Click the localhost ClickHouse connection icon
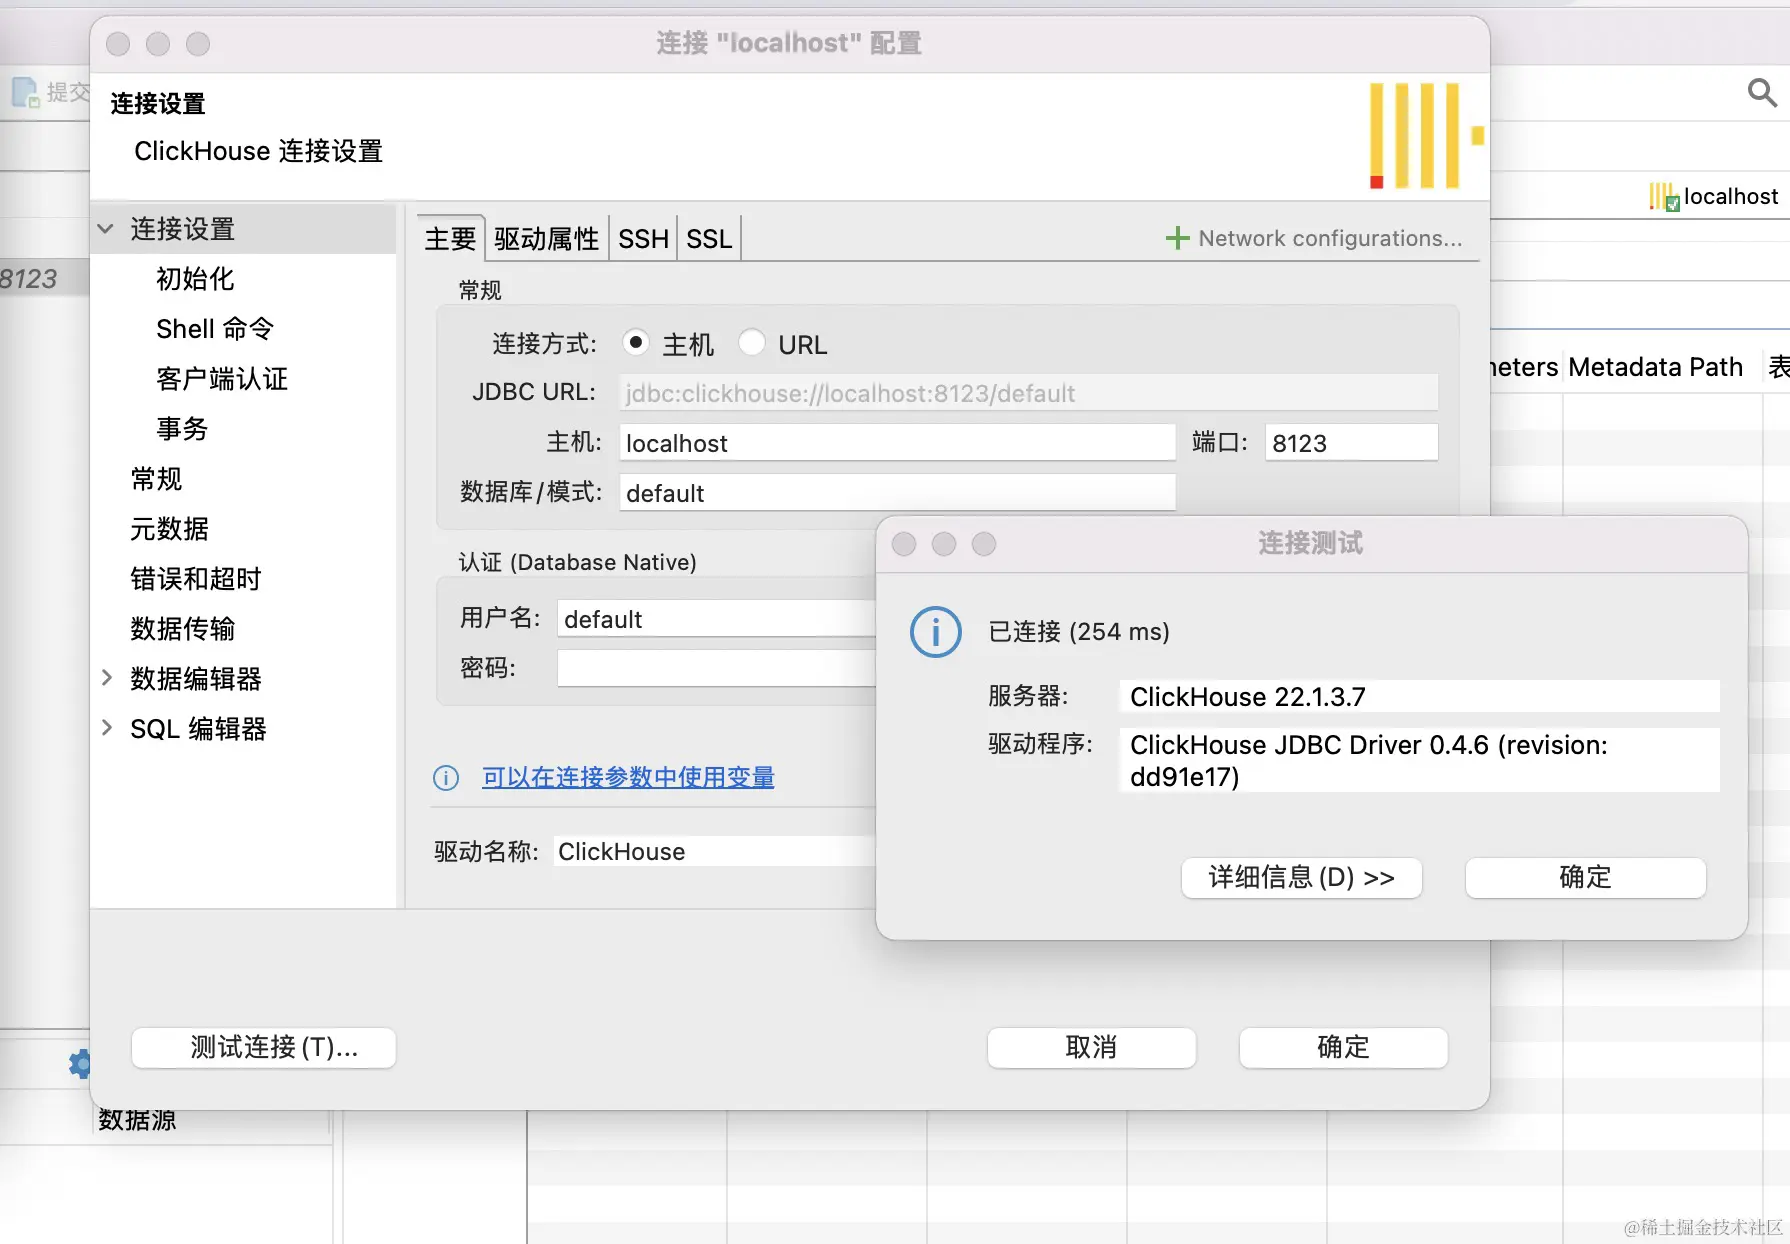This screenshot has width=1790, height=1244. pos(1664,197)
